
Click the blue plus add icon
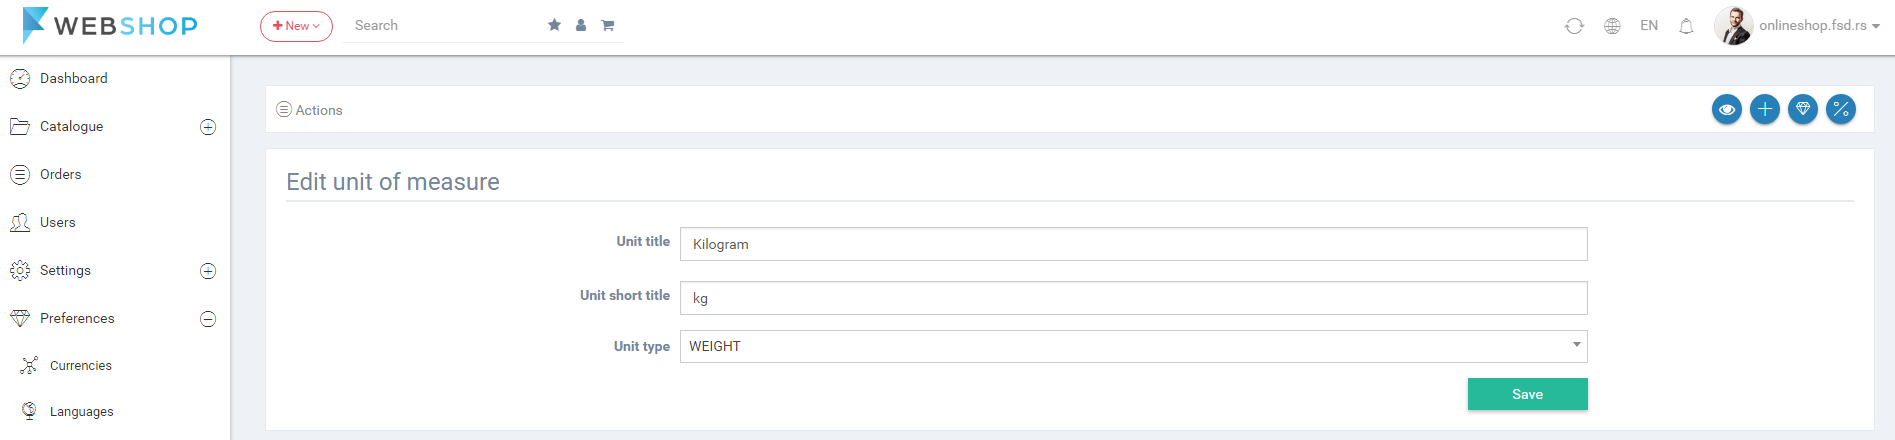coord(1765,109)
